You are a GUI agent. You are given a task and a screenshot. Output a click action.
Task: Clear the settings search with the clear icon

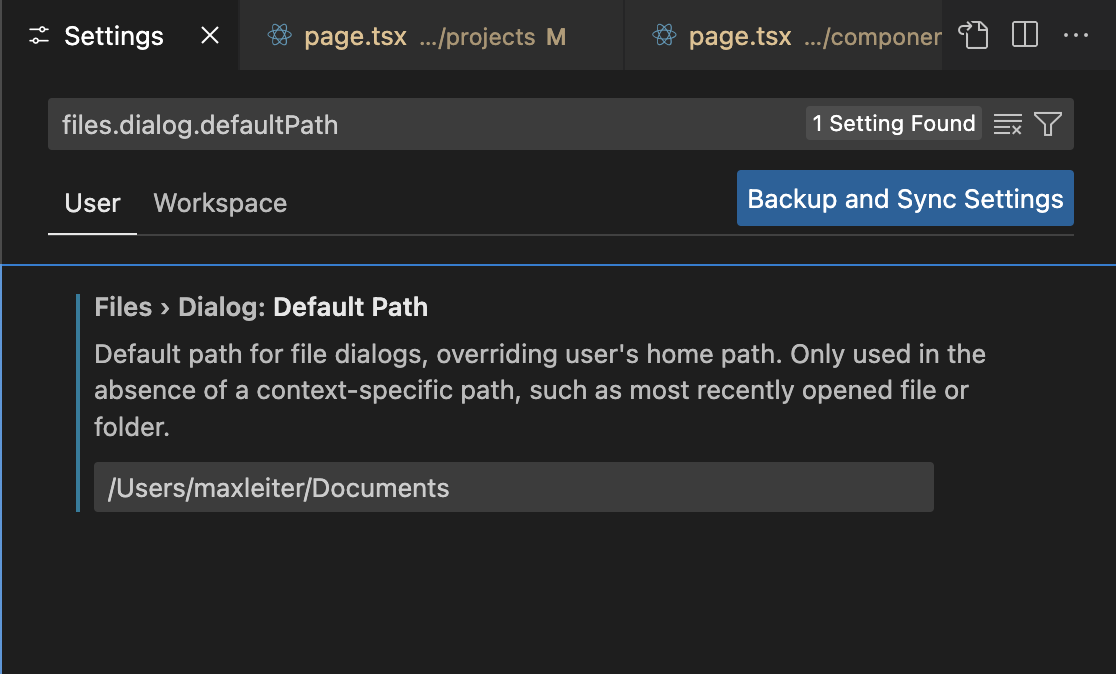click(1006, 124)
